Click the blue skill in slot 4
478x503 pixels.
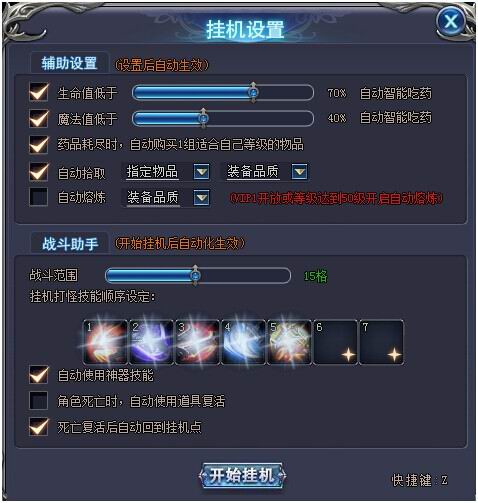point(244,342)
